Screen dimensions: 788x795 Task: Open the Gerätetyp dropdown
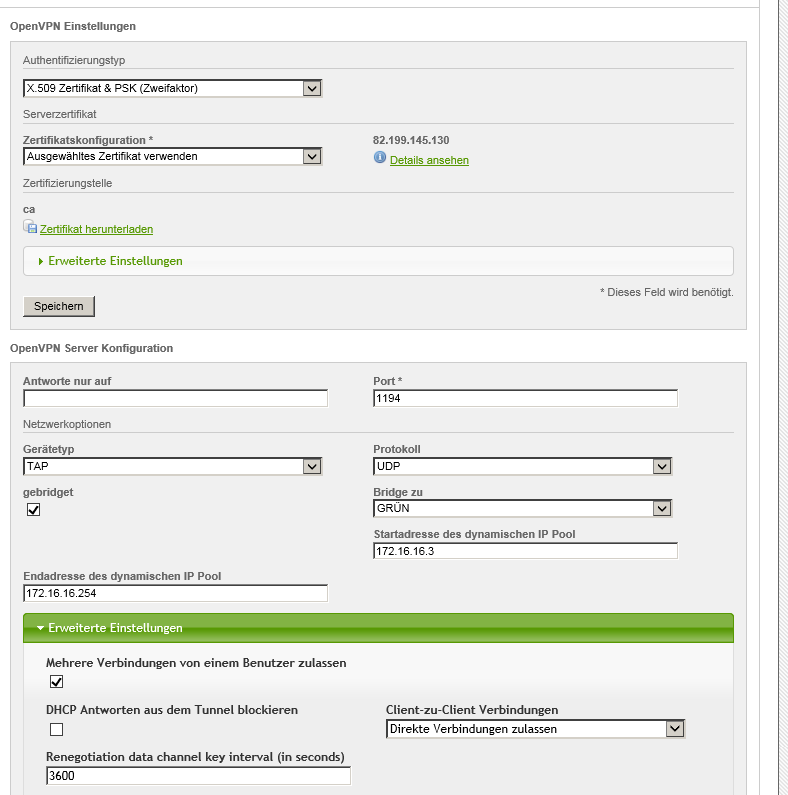coord(172,466)
